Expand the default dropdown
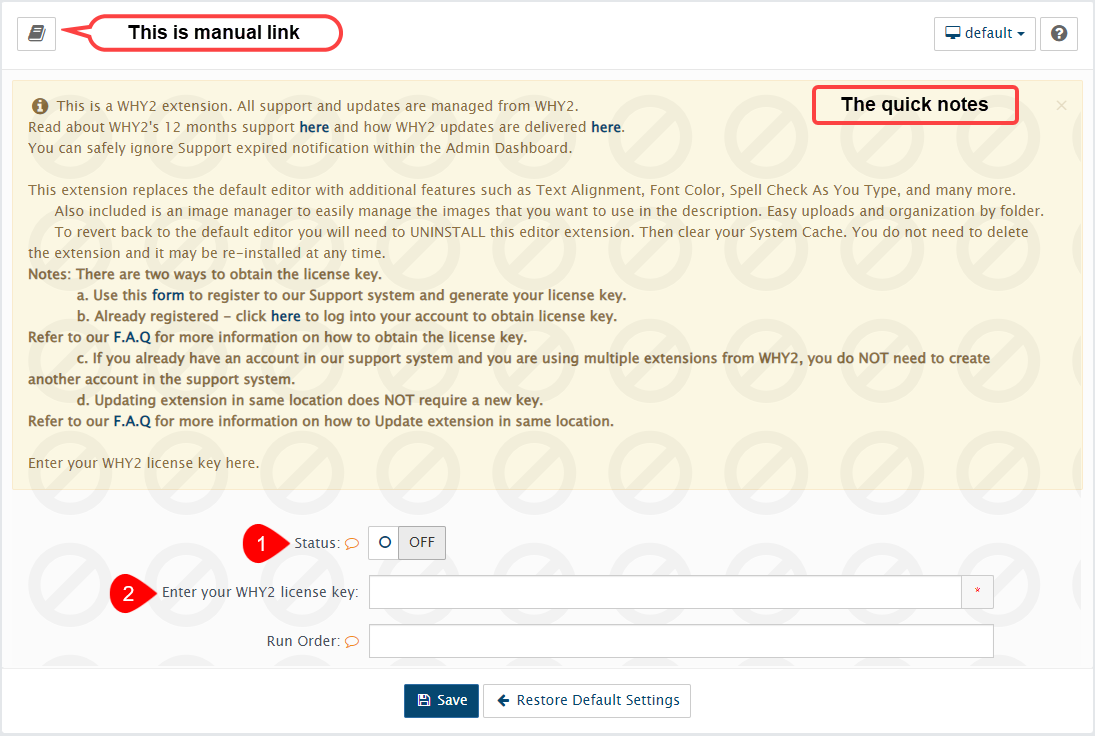The image size is (1095, 736). (x=985, y=33)
